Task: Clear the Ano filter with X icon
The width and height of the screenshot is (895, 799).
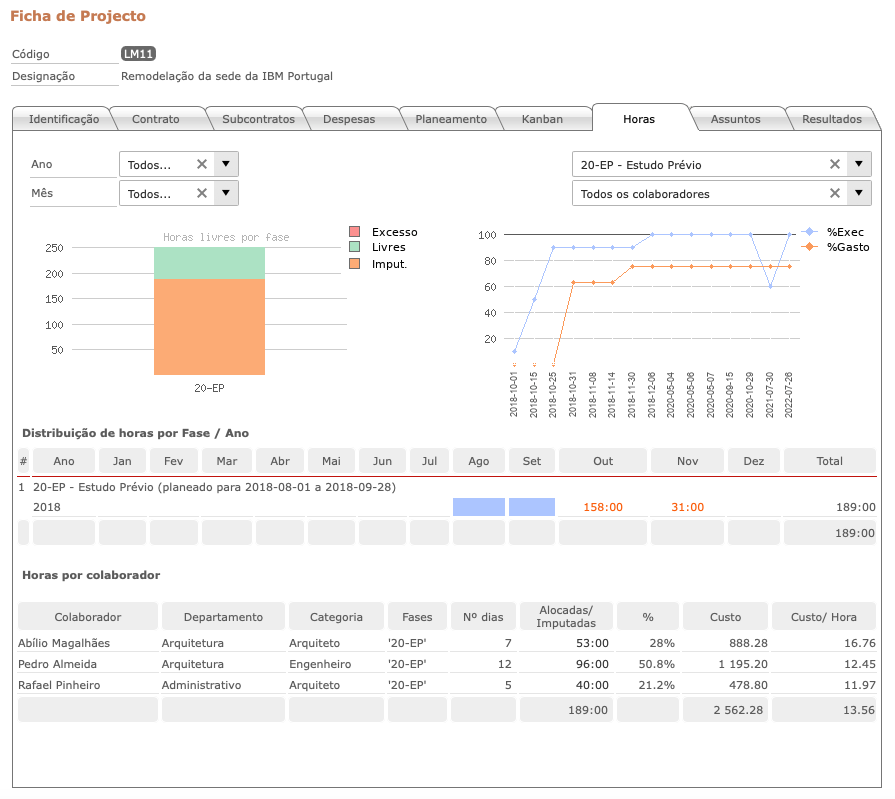Action: [x=201, y=165]
